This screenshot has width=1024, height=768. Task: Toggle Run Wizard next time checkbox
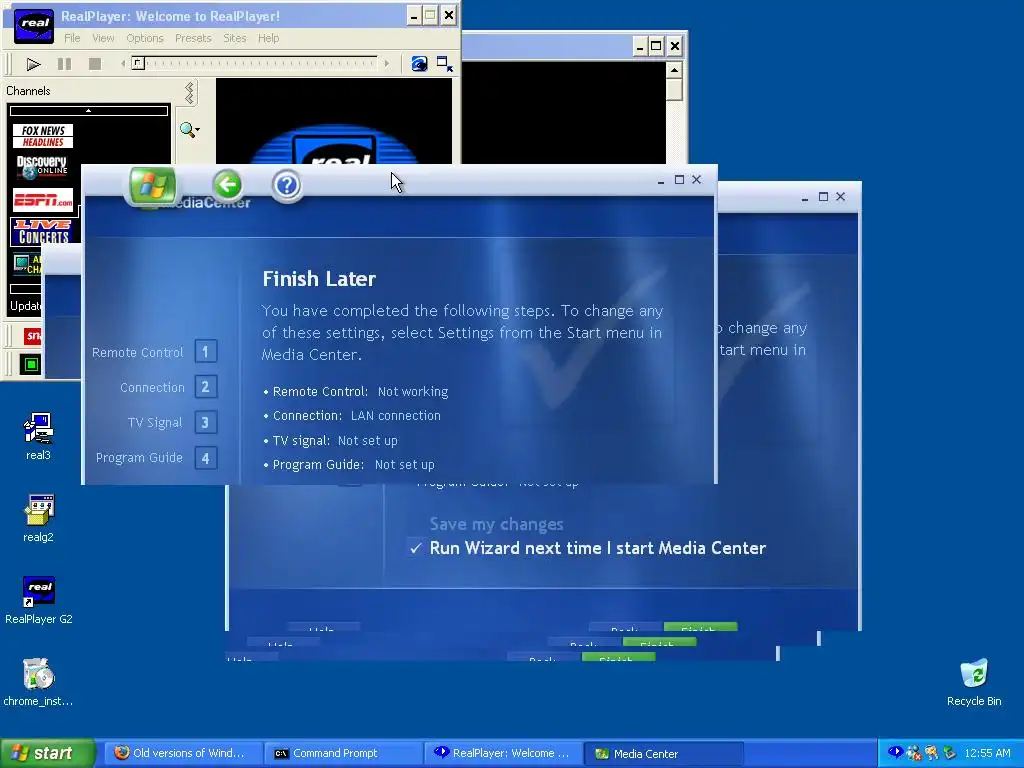click(415, 548)
